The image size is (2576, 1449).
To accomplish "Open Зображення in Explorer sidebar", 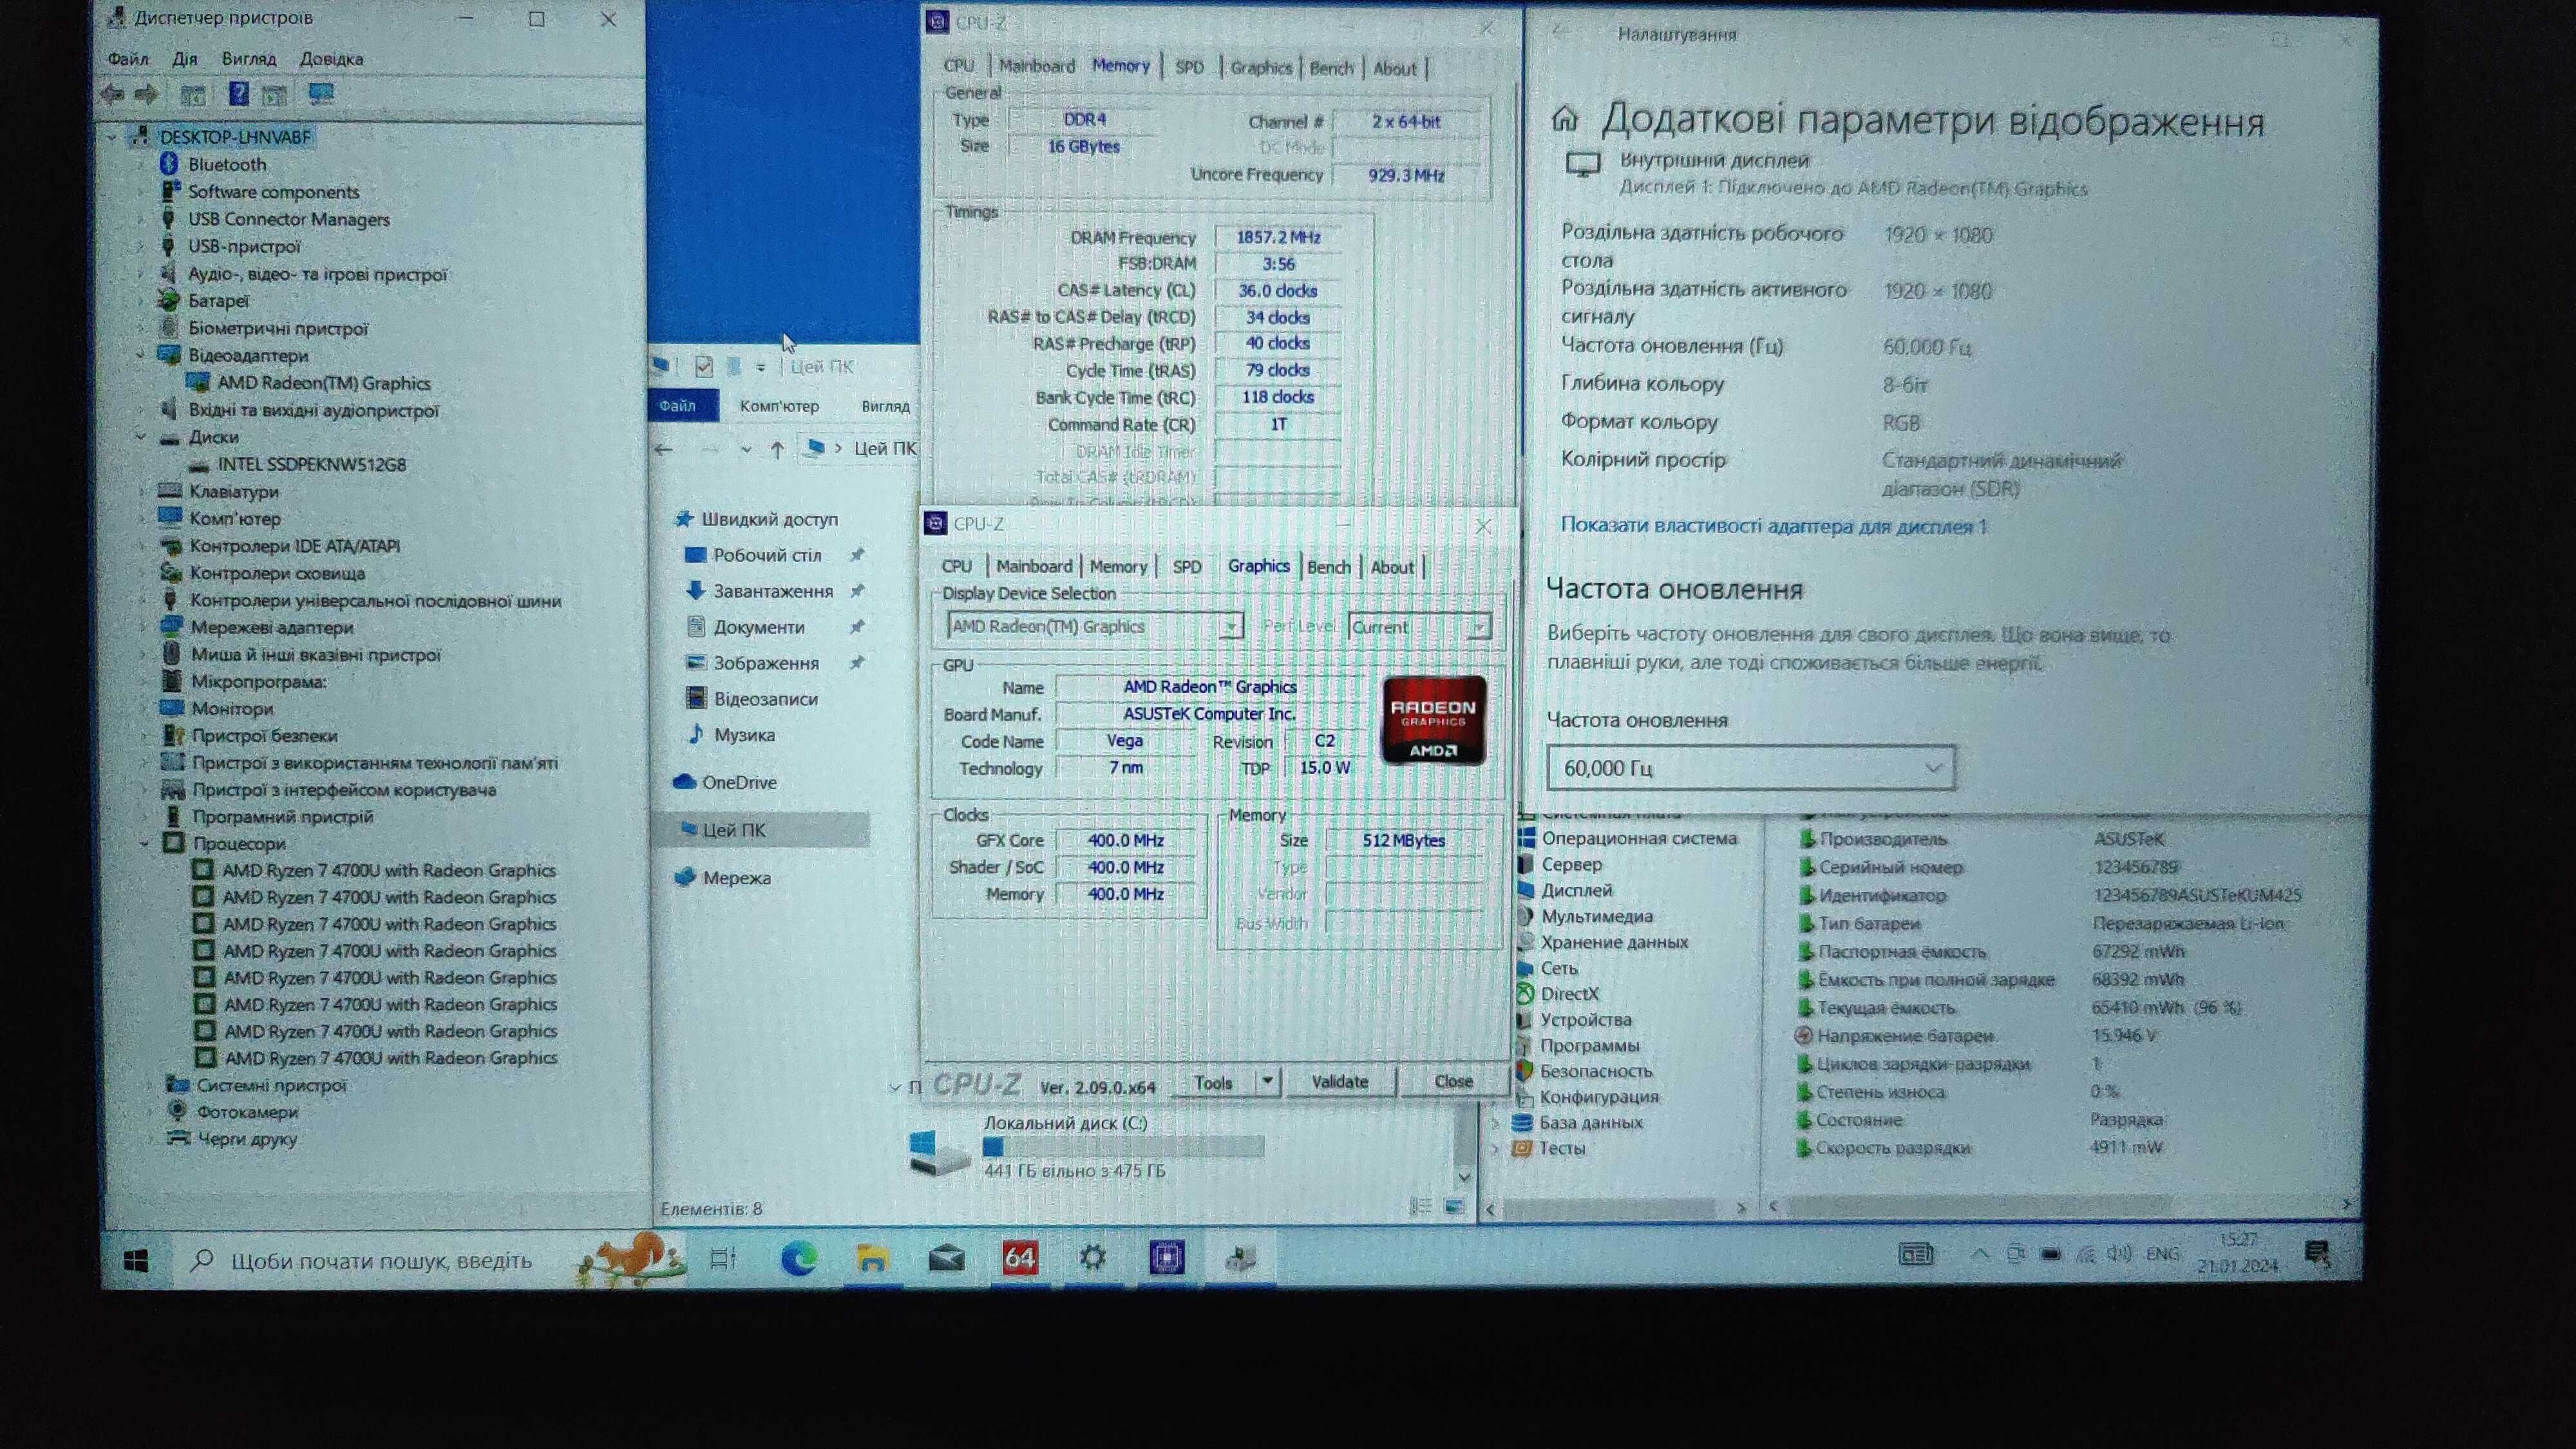I will pyautogui.click(x=766, y=663).
